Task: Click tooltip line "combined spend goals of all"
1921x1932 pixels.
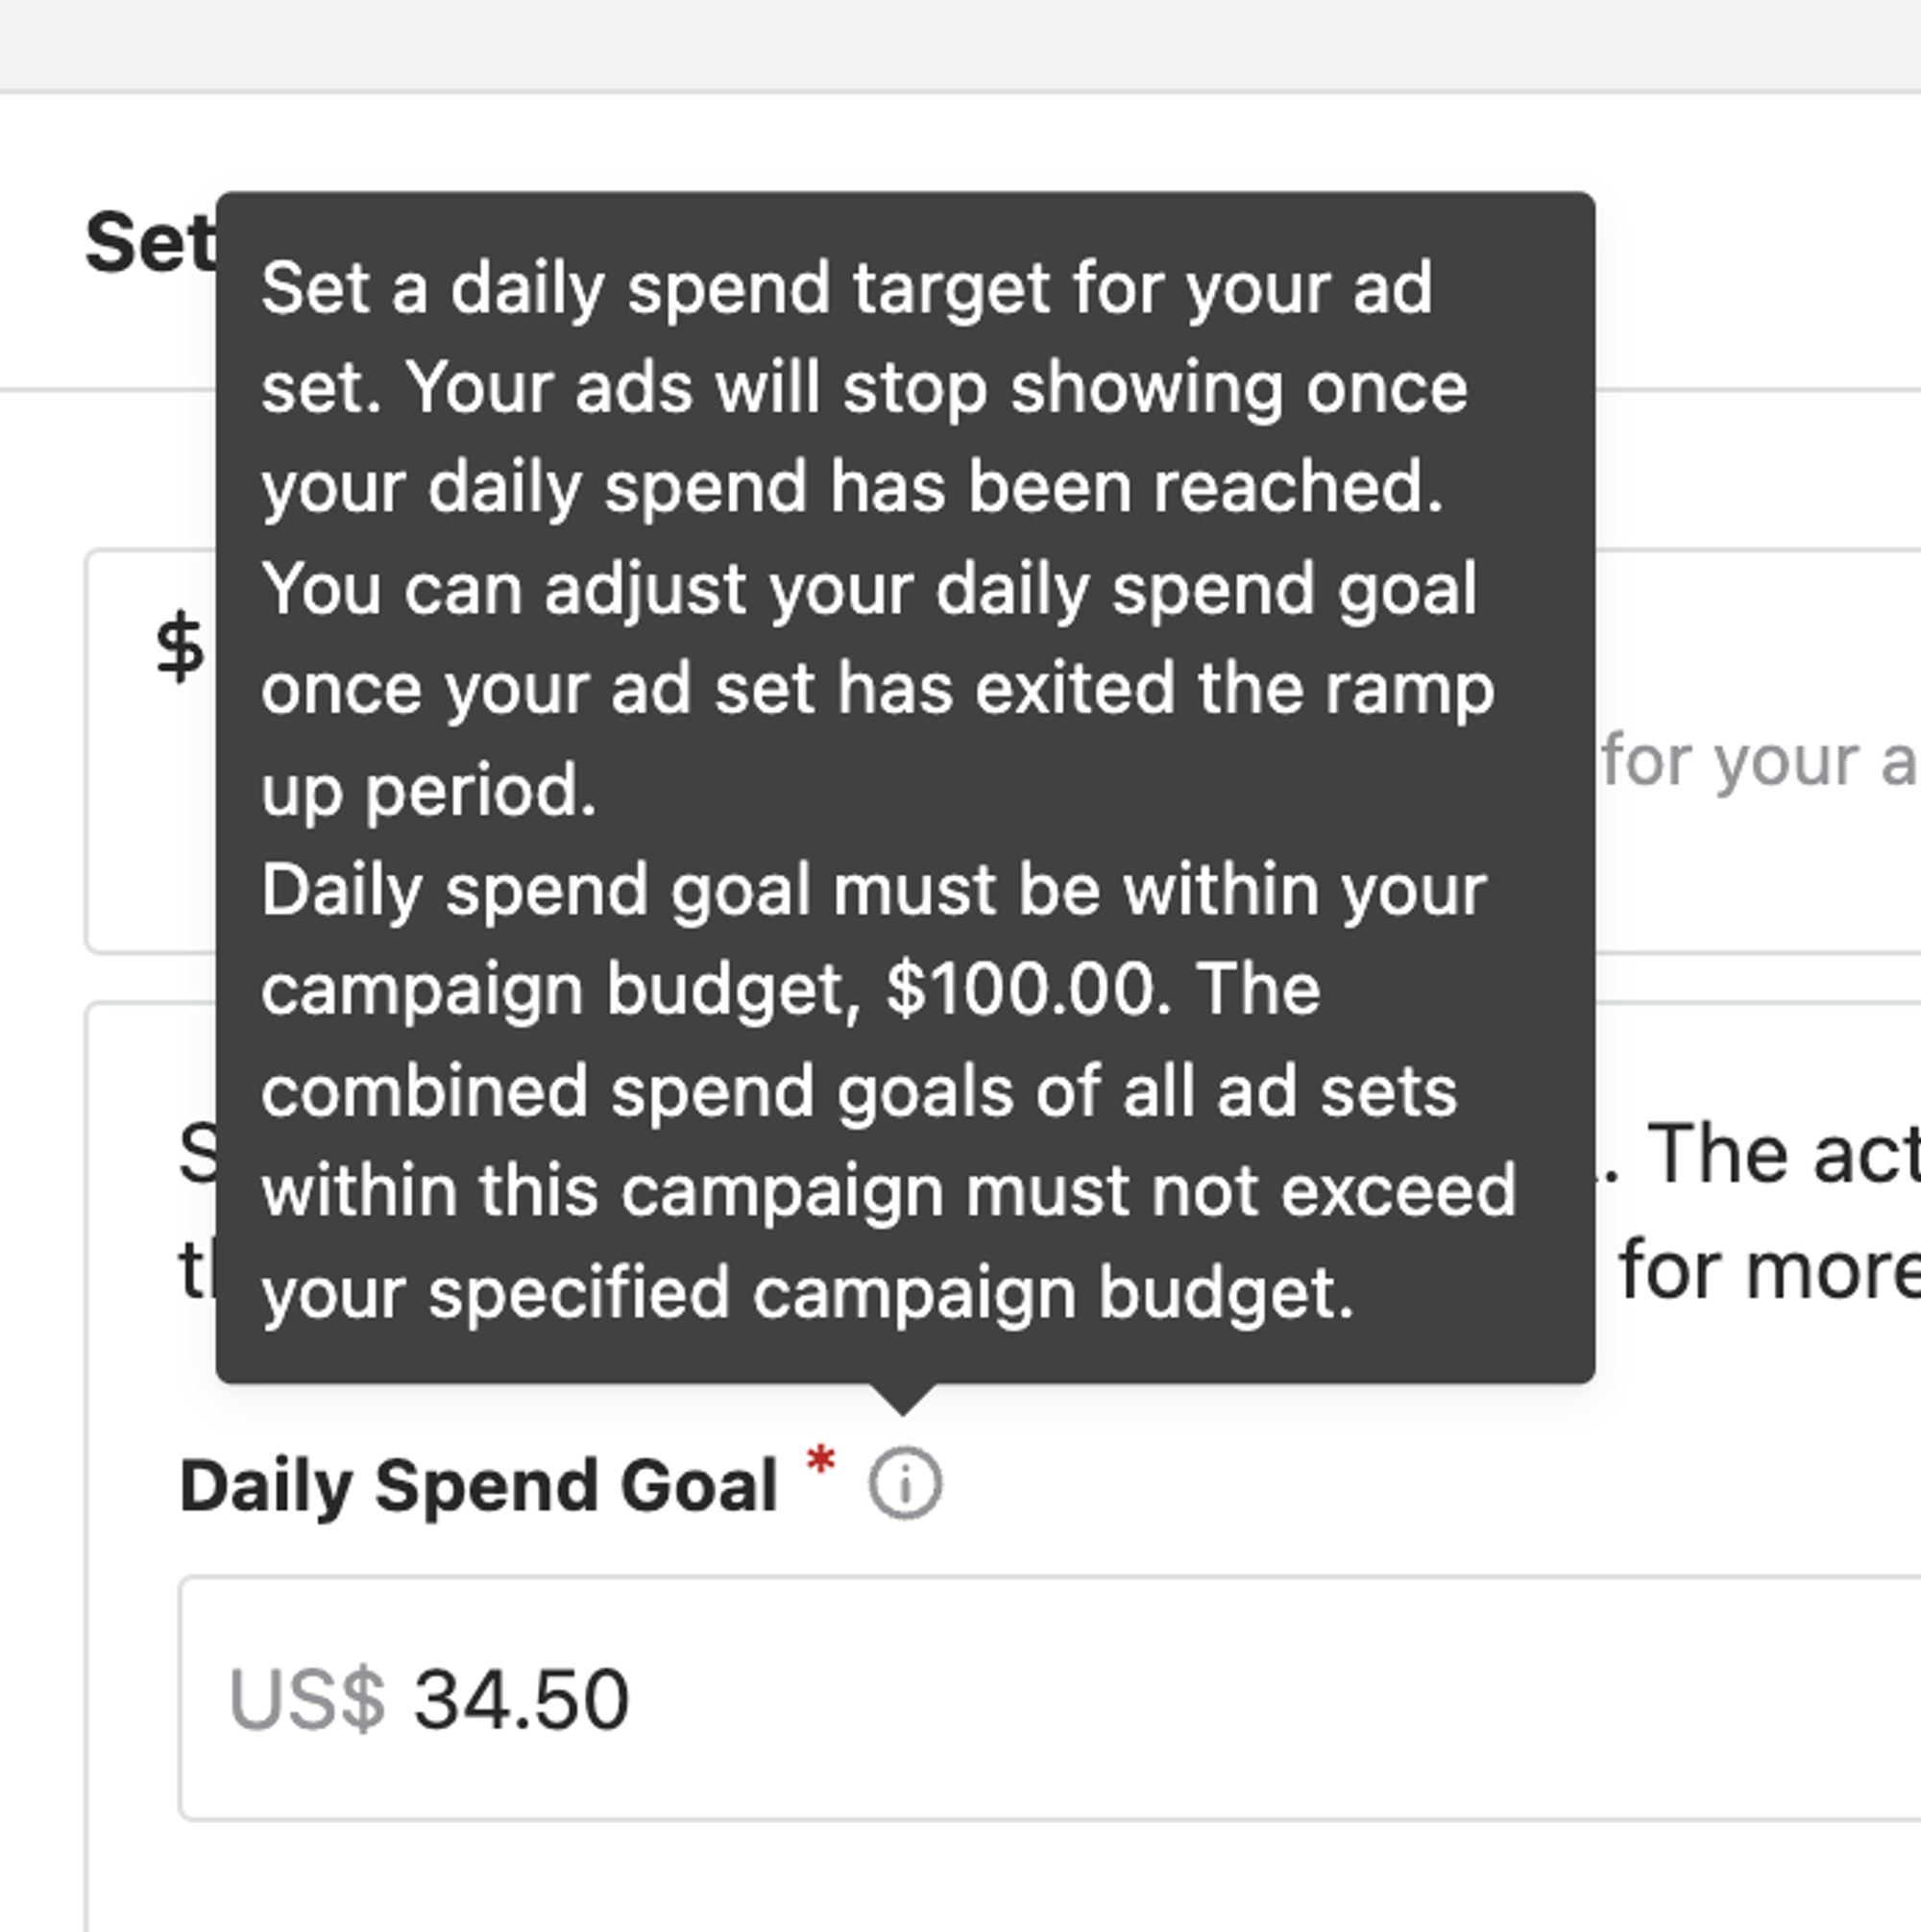Action: 858,1091
